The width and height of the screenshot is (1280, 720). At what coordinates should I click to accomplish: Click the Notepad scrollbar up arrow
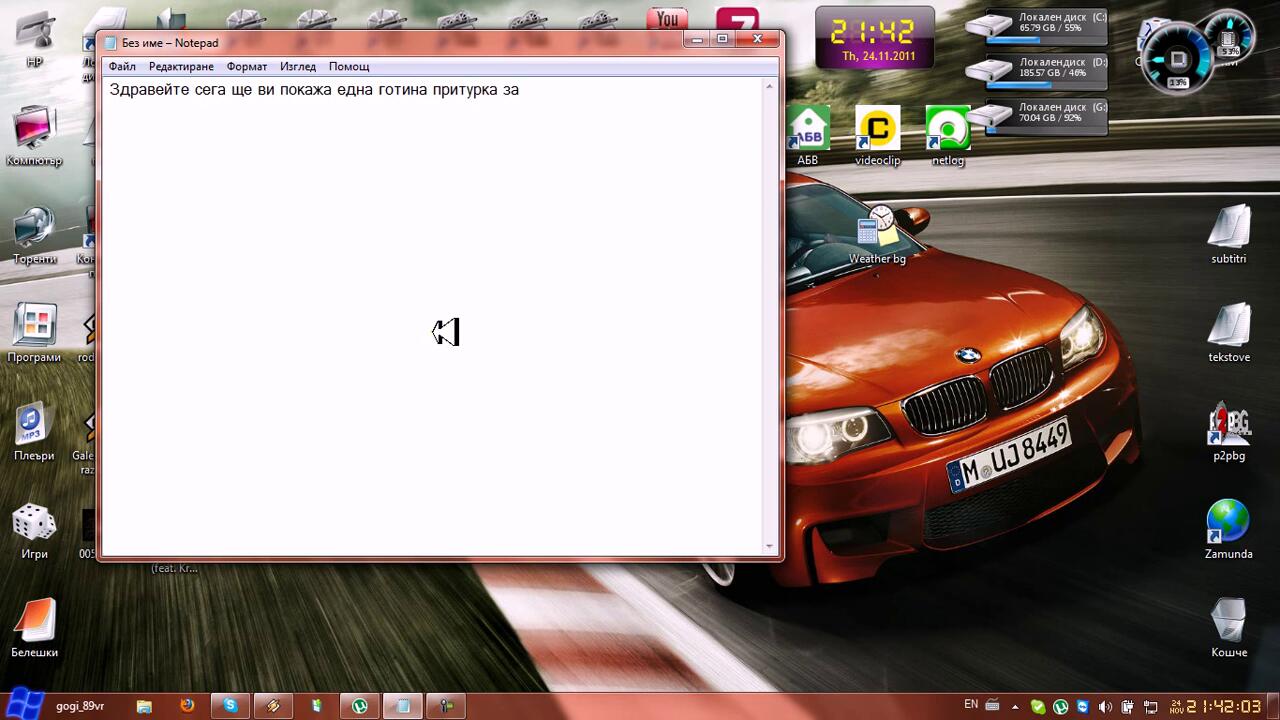pyautogui.click(x=769, y=87)
